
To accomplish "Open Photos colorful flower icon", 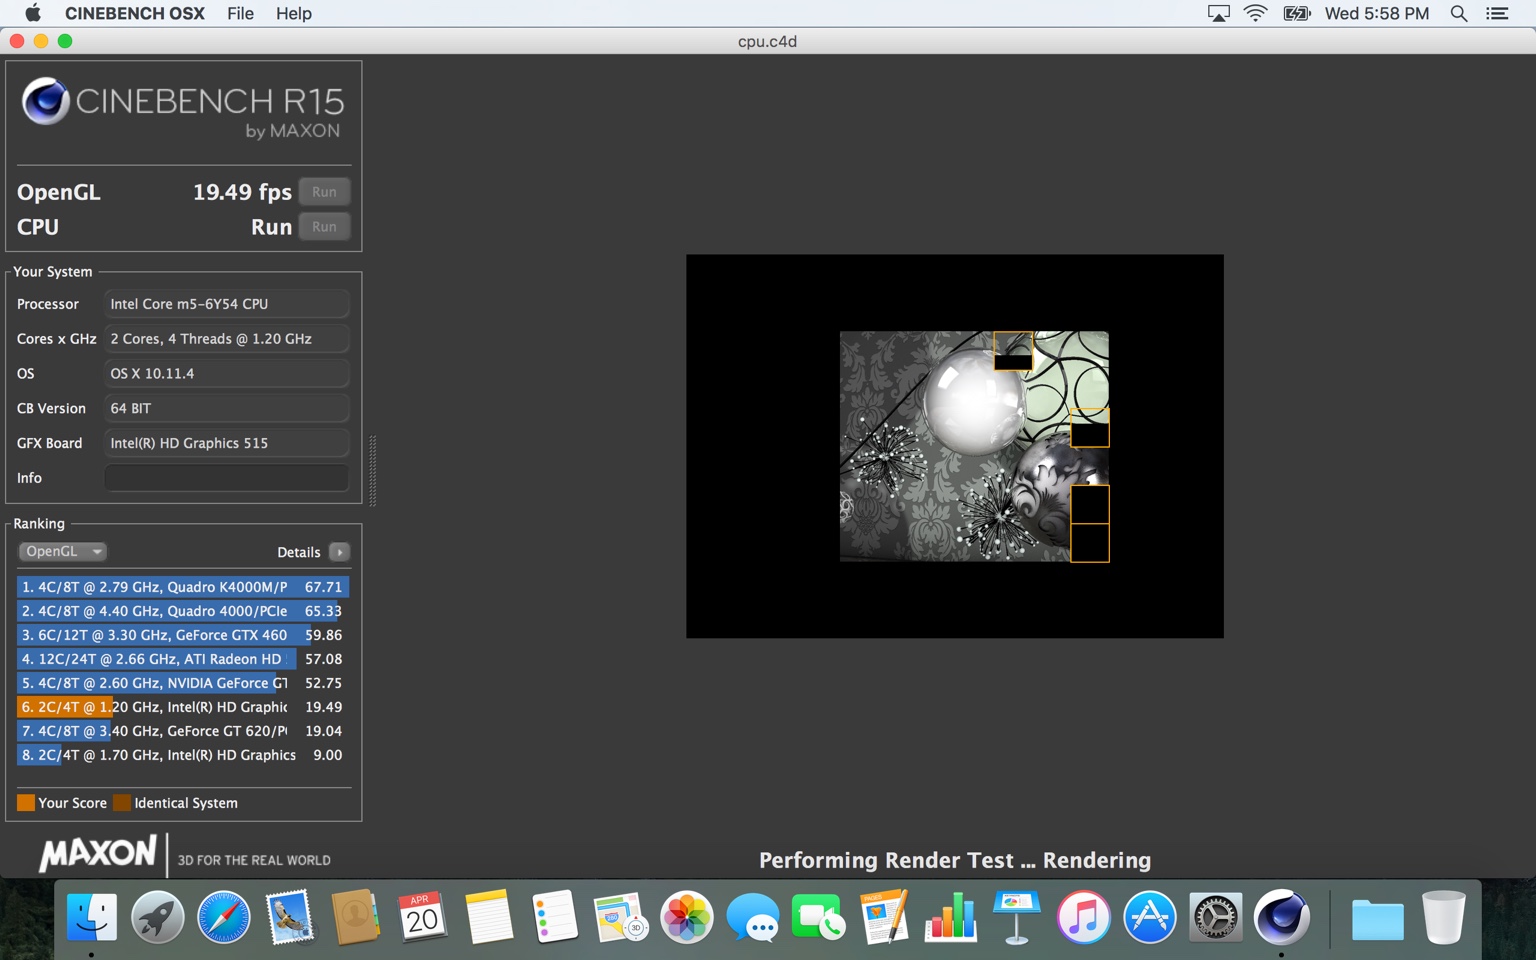I will [686, 916].
